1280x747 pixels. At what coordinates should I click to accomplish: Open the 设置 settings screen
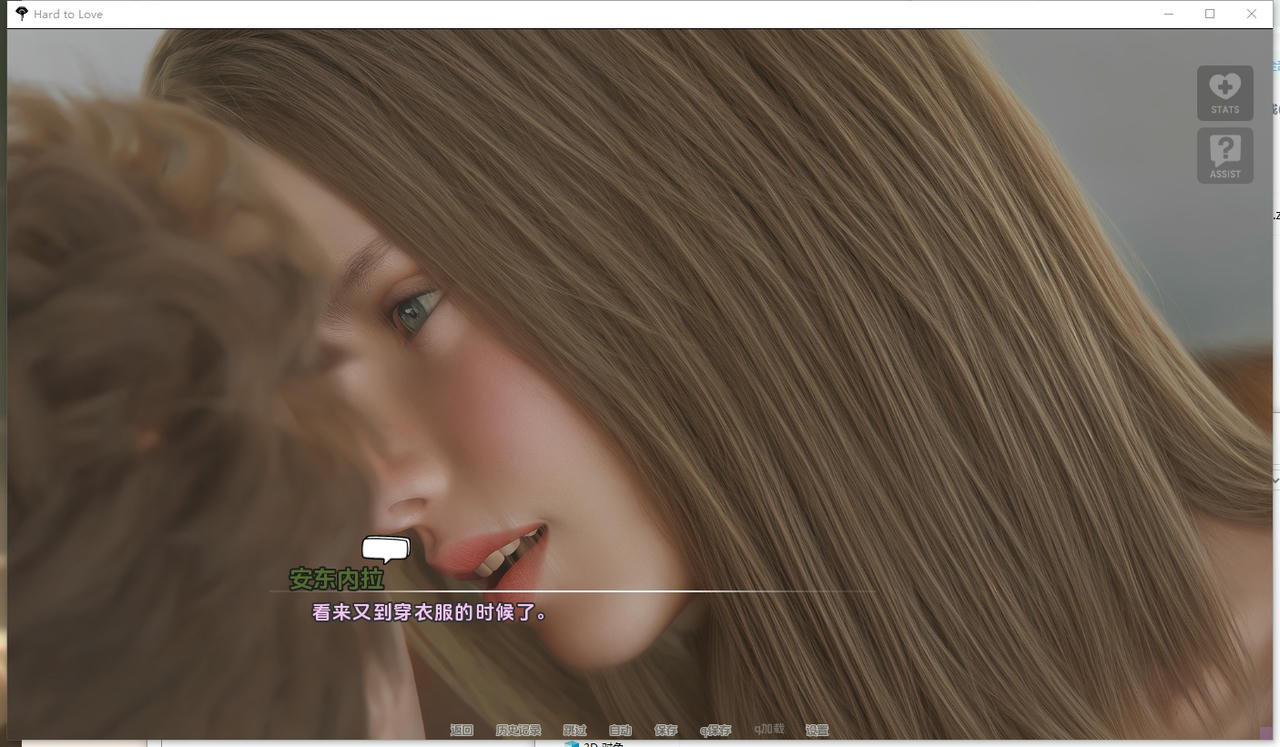(816, 730)
